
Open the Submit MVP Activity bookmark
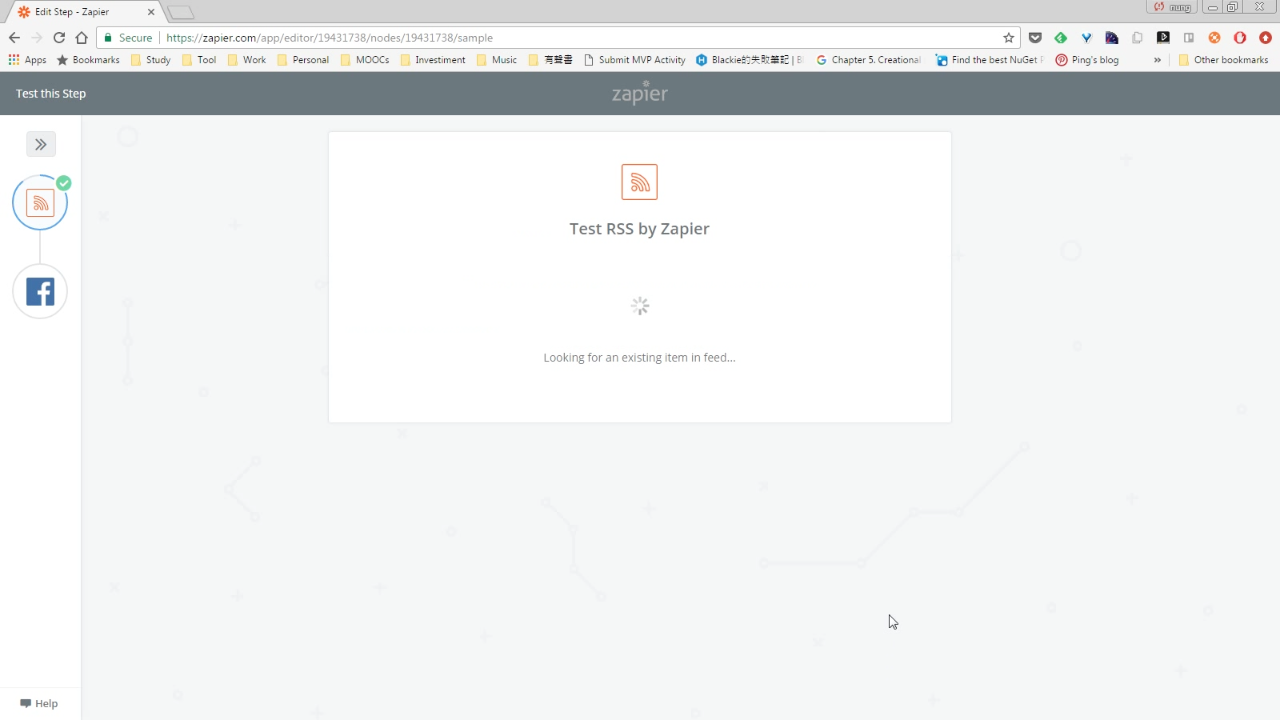pyautogui.click(x=634, y=60)
